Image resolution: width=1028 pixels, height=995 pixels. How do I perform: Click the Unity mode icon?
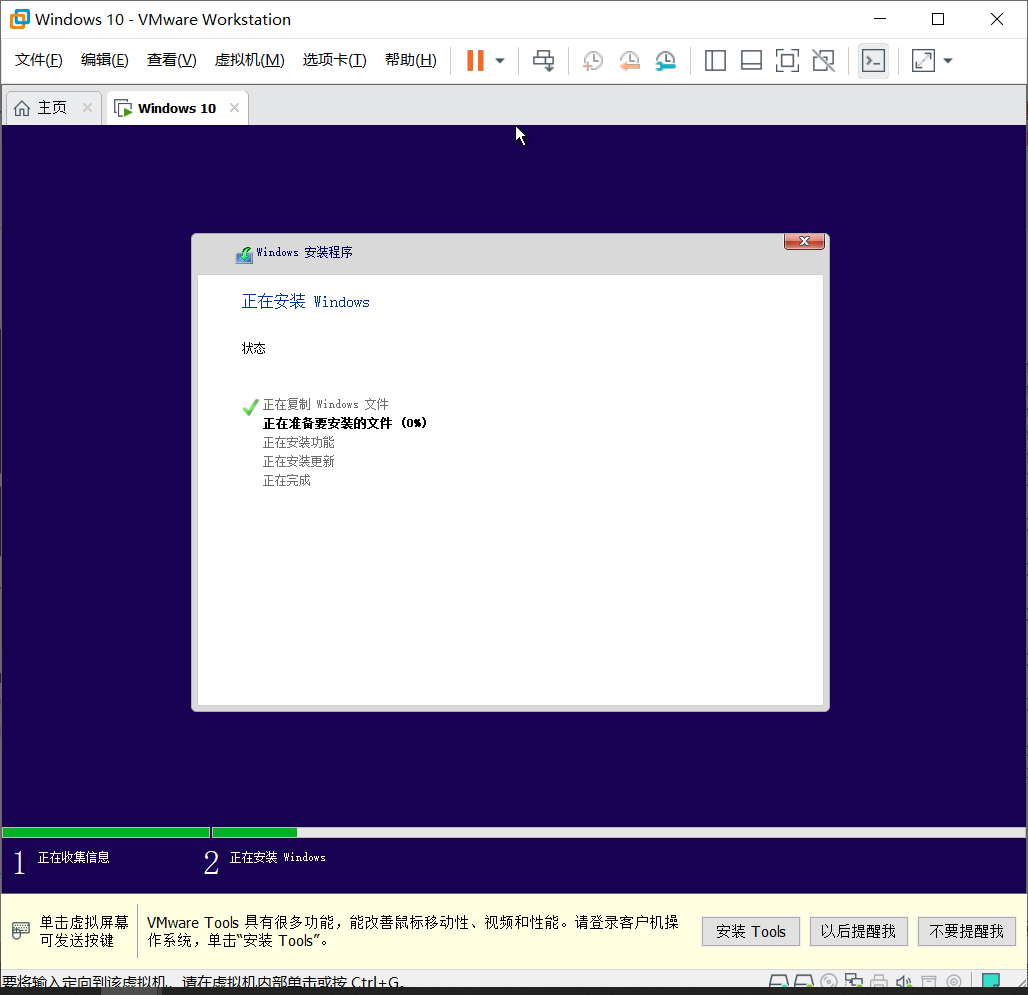pyautogui.click(x=823, y=60)
